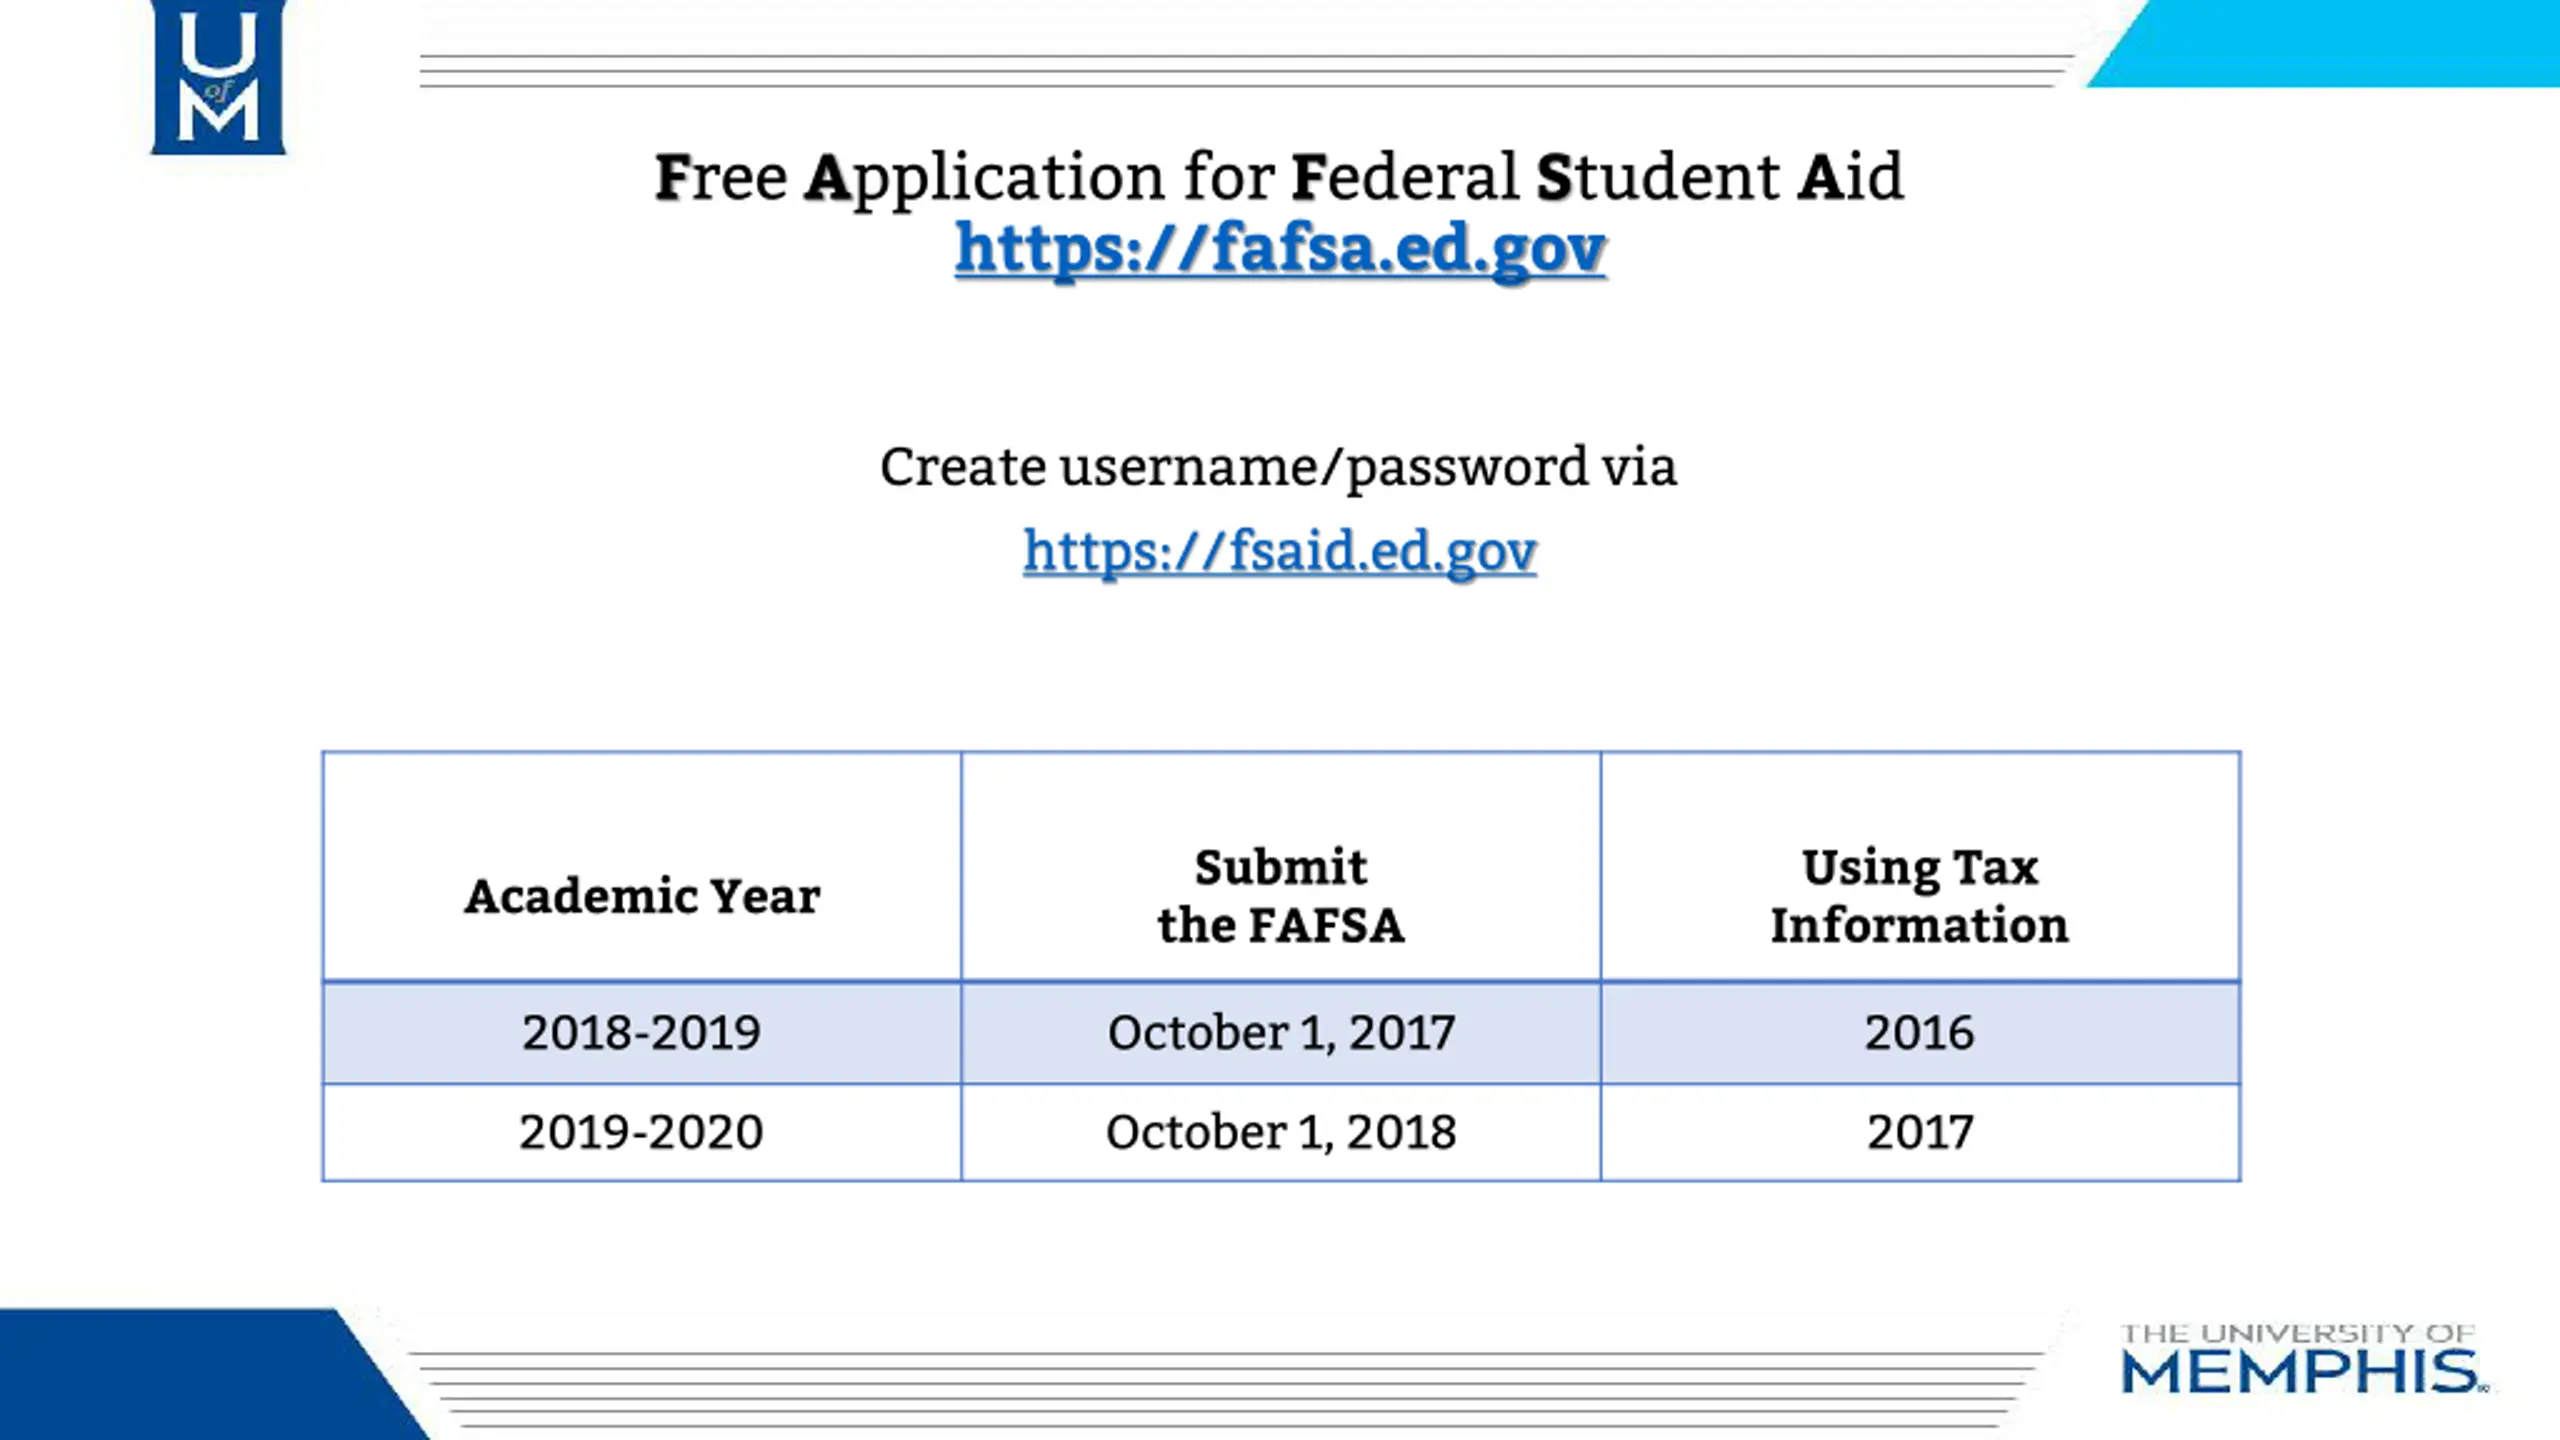The image size is (2560, 1440).
Task: Click the Free Application for Federal Student Aid title
Action: tap(1279, 177)
